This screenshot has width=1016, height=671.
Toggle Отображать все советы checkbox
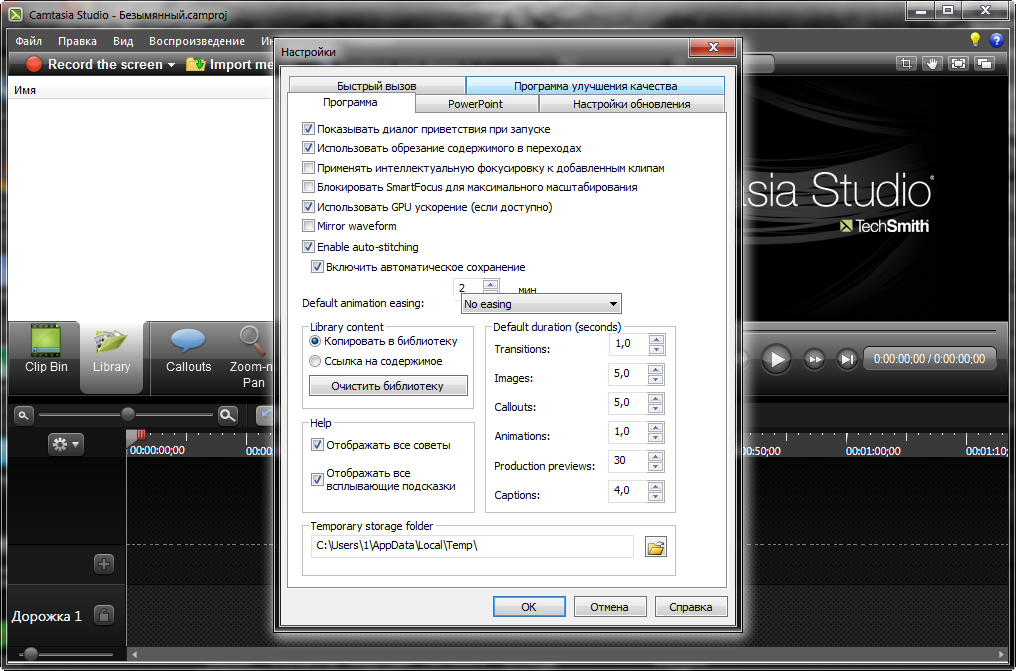tap(318, 445)
